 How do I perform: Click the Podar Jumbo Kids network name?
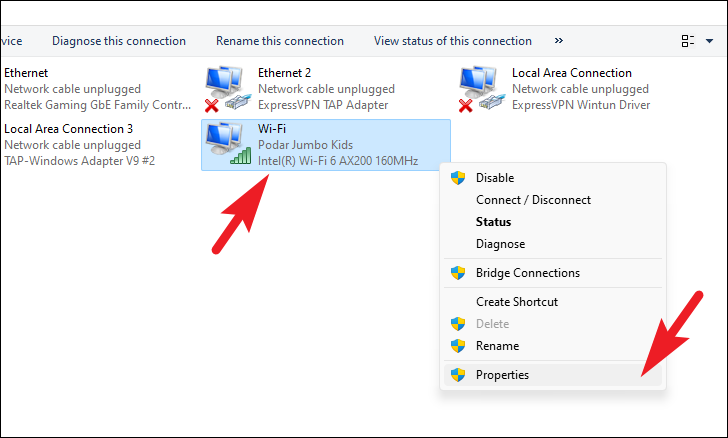tap(305, 145)
